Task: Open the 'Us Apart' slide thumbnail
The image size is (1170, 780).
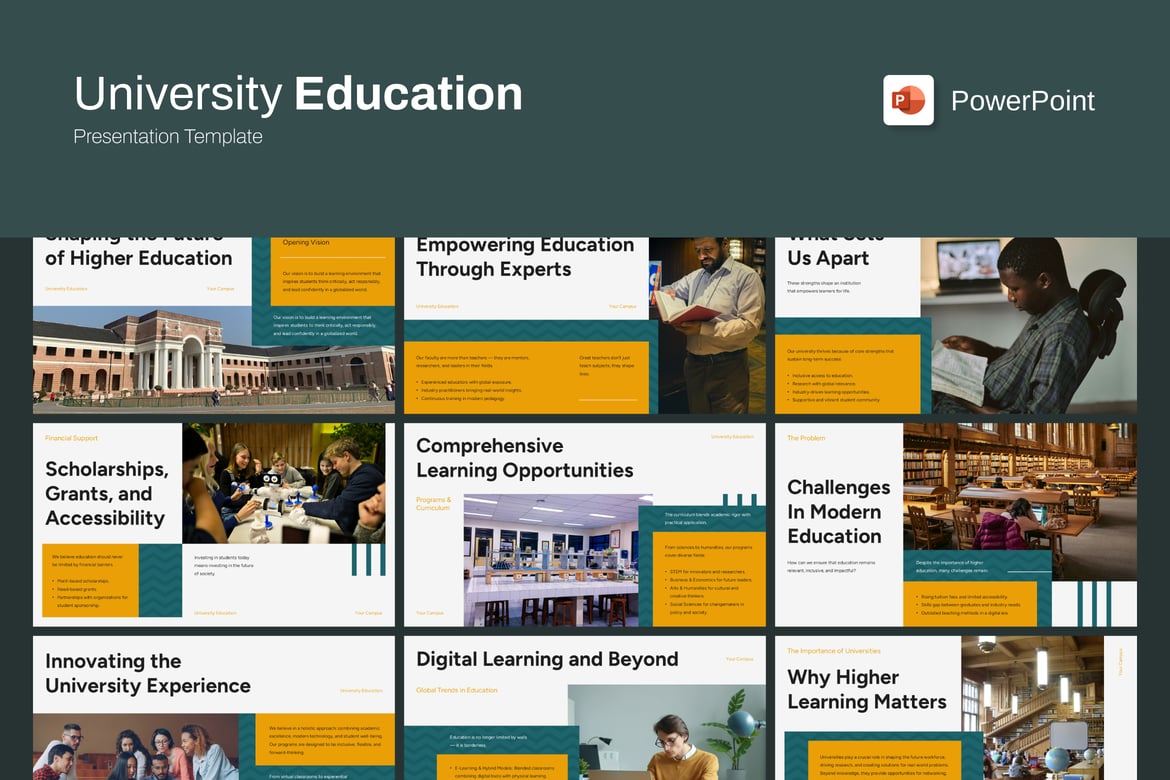Action: 956,325
